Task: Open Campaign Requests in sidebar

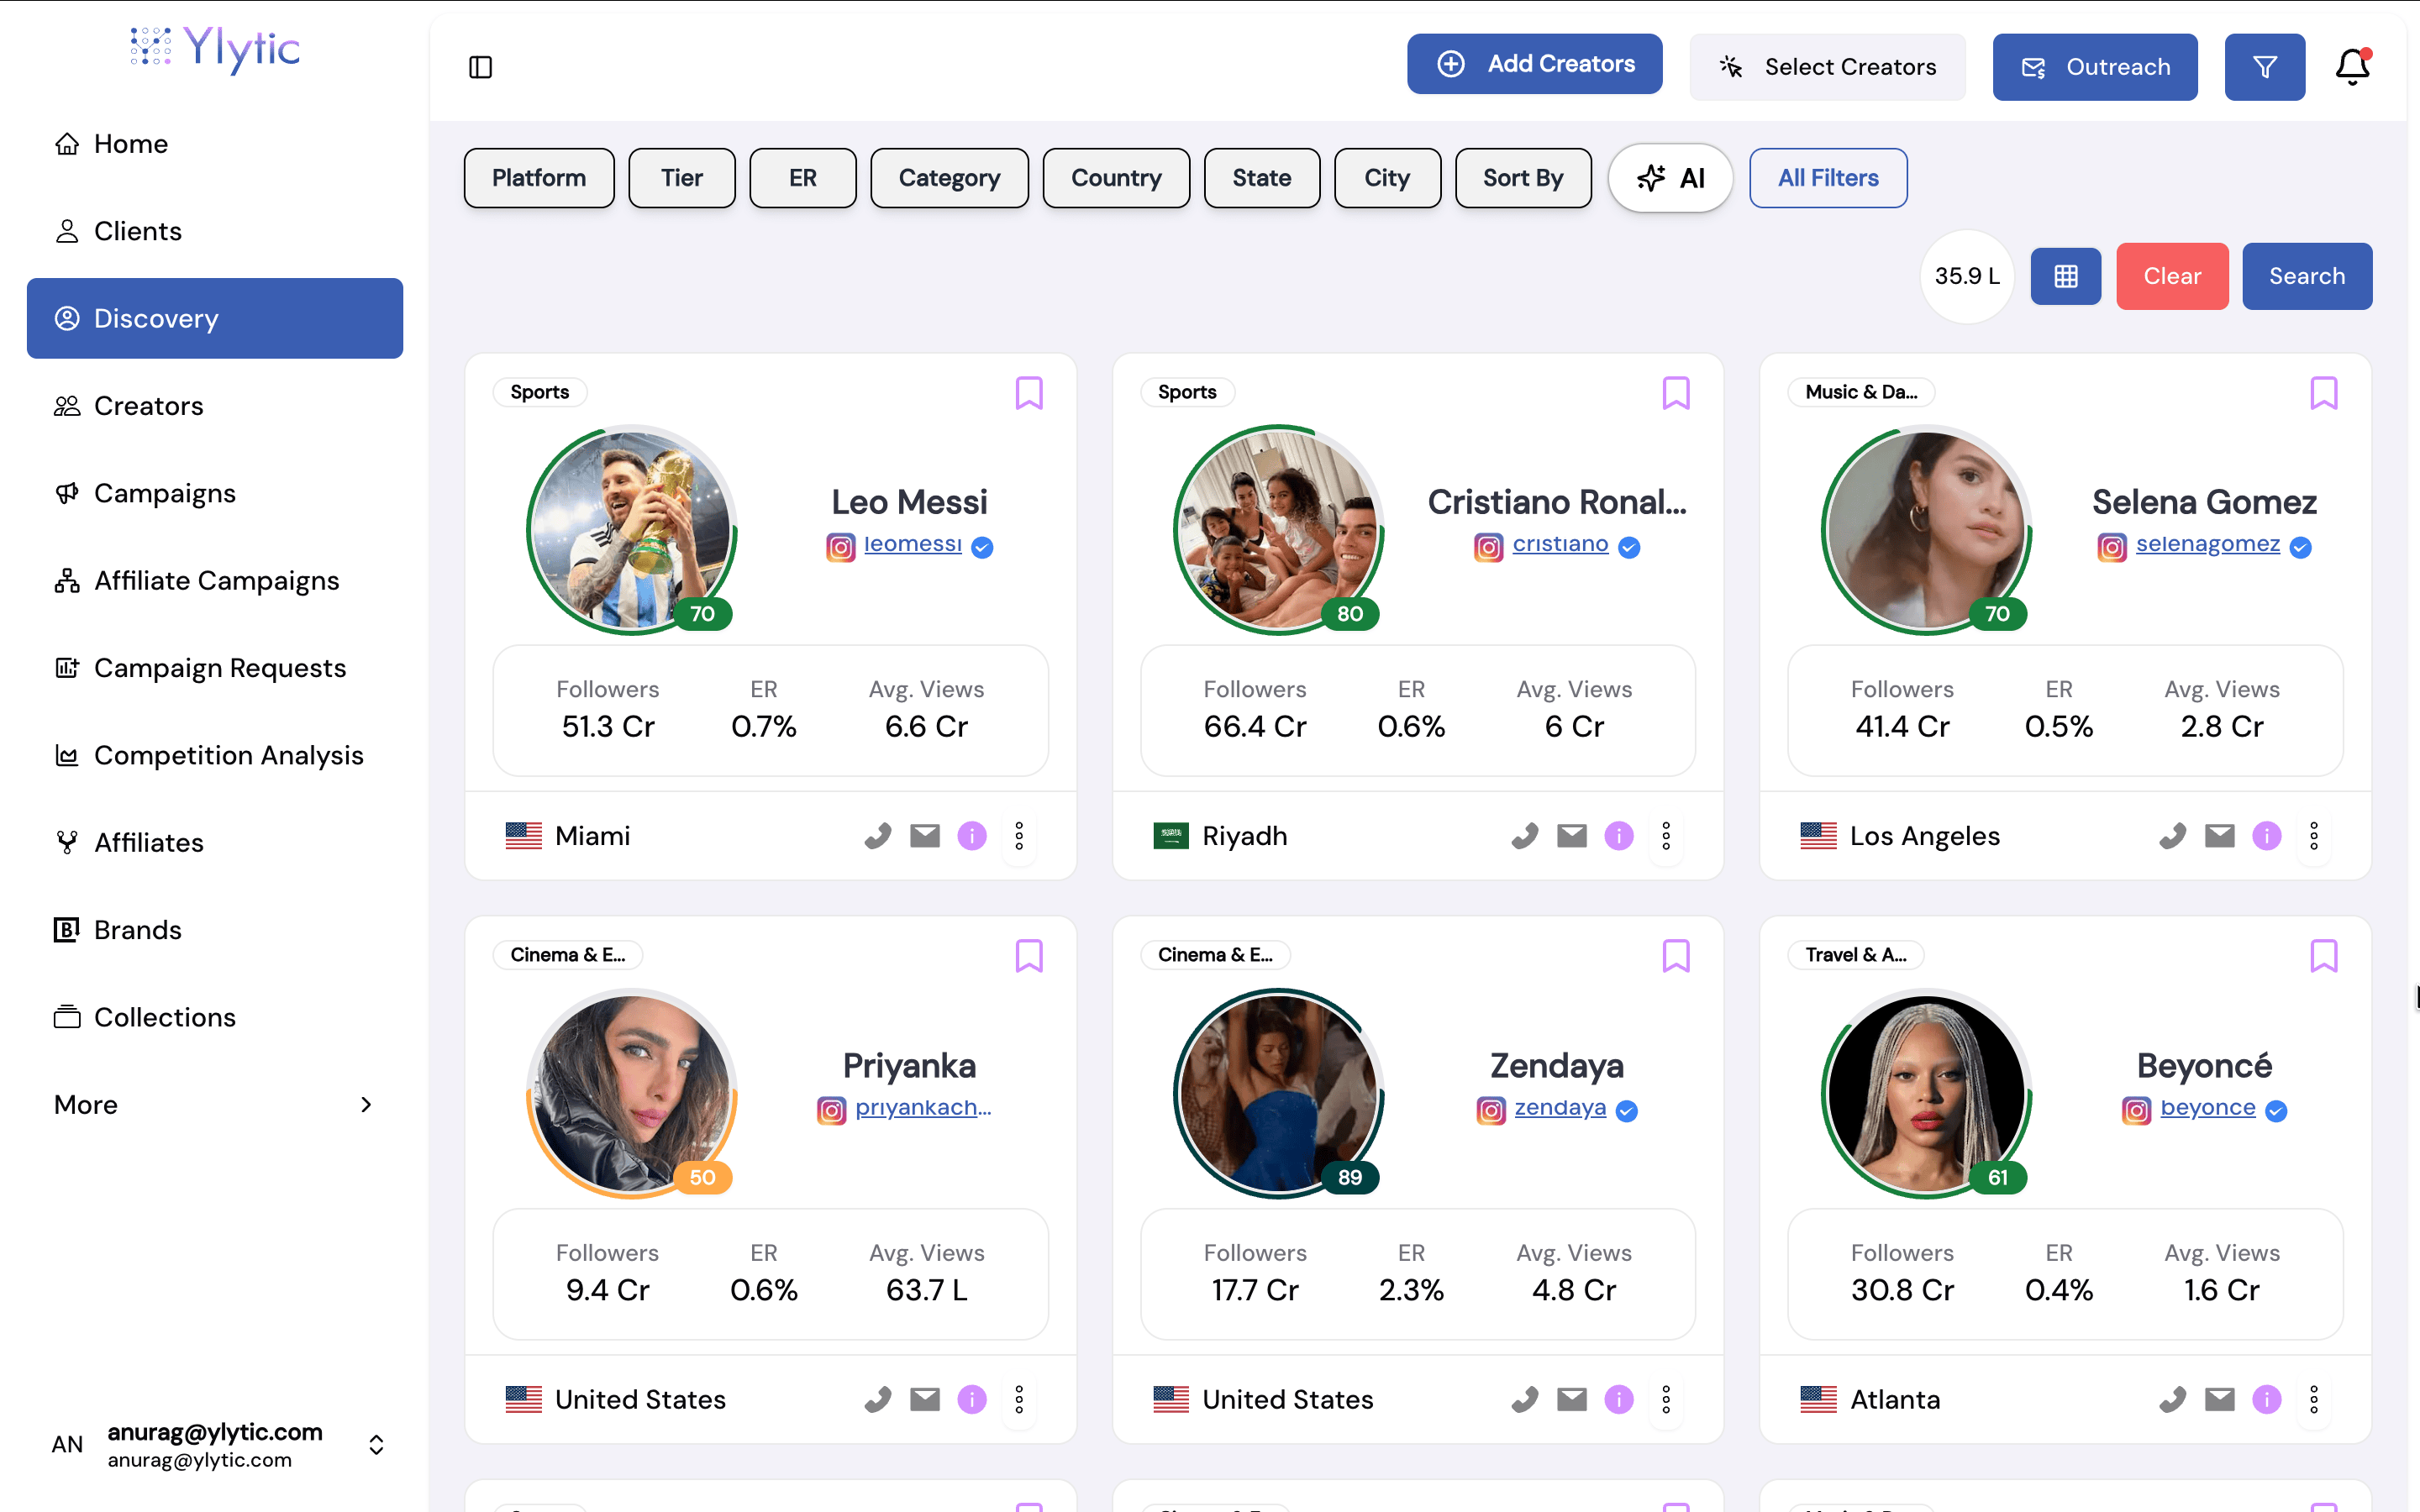Action: tap(215, 668)
